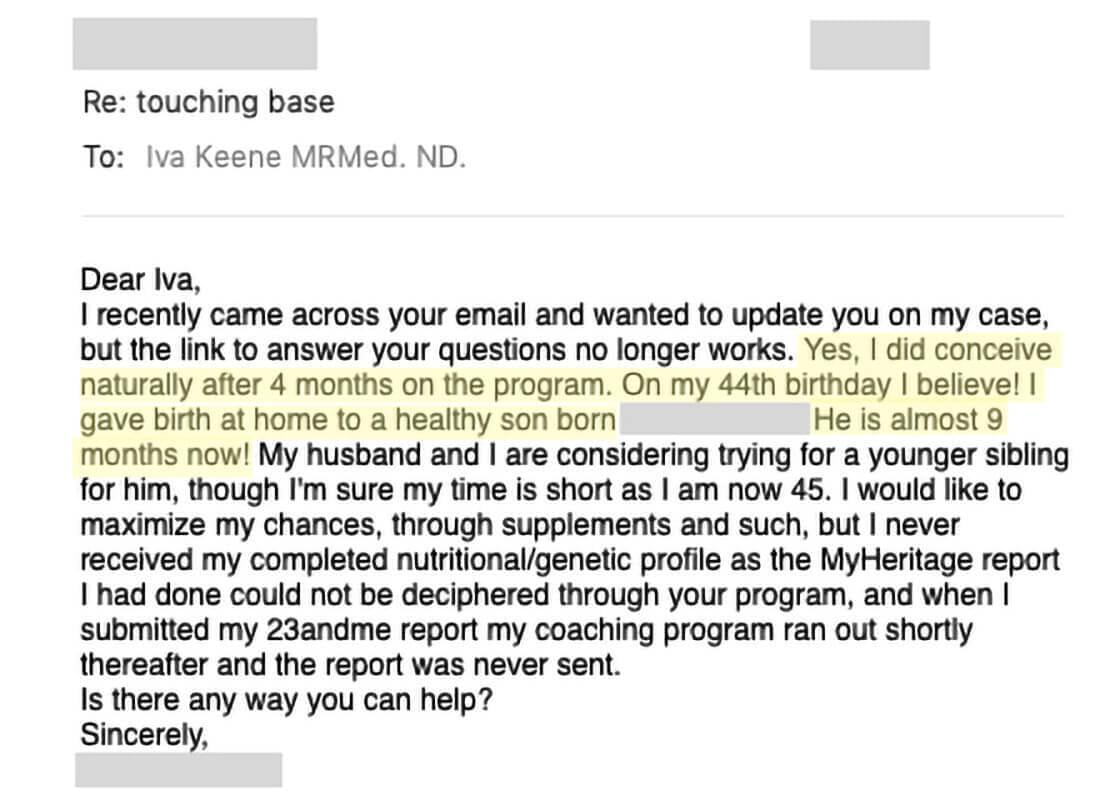Screen dimensions: 1115x805
Task: Click the redacted sender name block at top
Action: [x=195, y=44]
